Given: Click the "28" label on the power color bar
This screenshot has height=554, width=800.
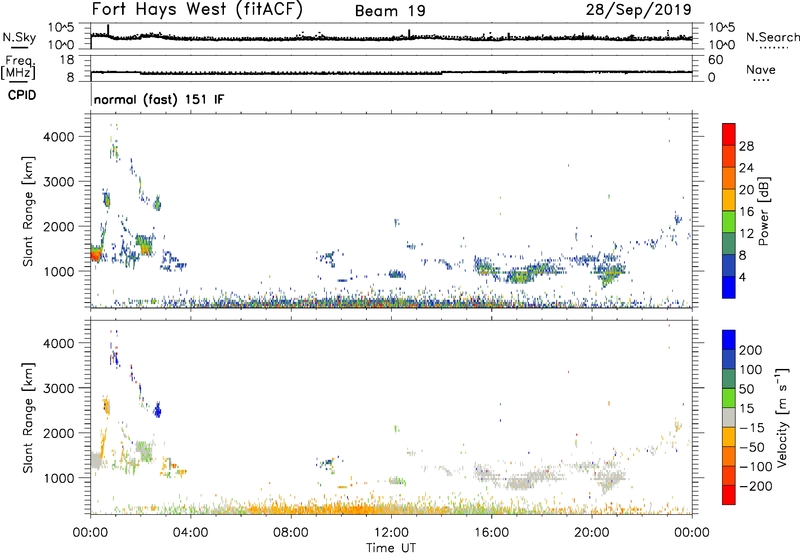Looking at the screenshot, I should tap(746, 146).
